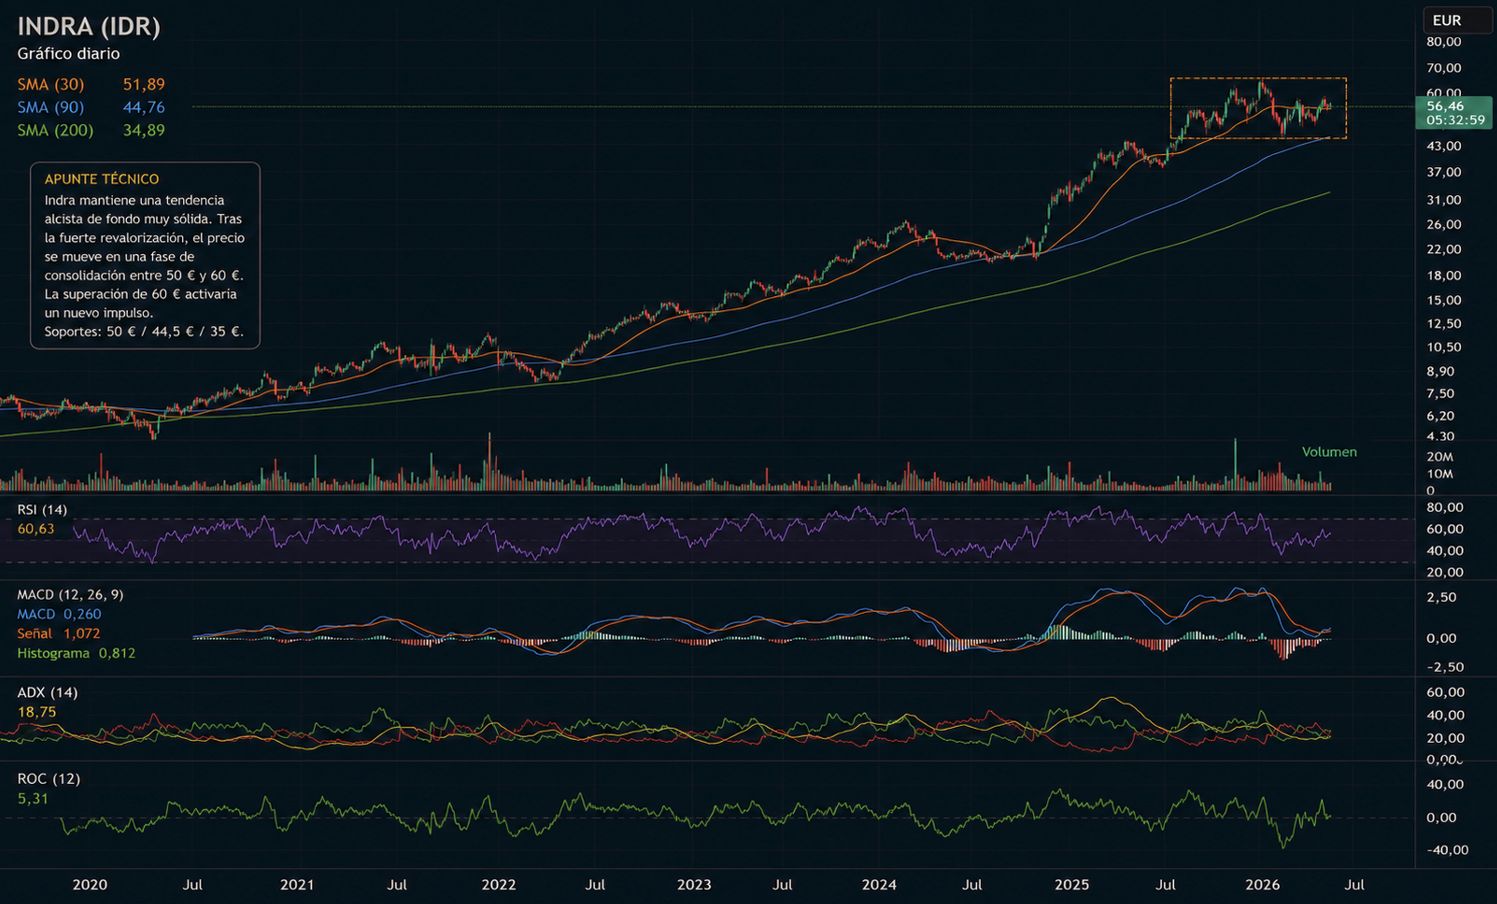This screenshot has height=904, width=1497.
Task: Select the SMA 200 value 34,89
Action: pyautogui.click(x=144, y=131)
